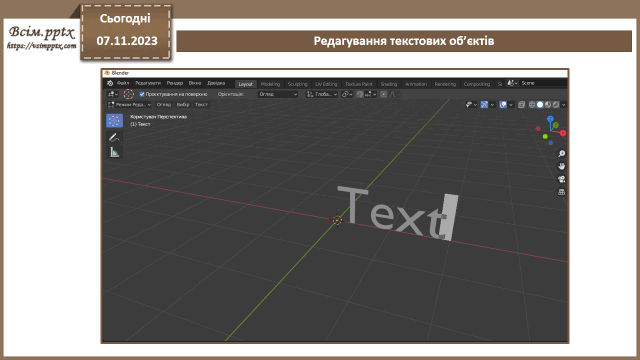640x360 pixels.
Task: Select material preview shading
Action: point(548,105)
